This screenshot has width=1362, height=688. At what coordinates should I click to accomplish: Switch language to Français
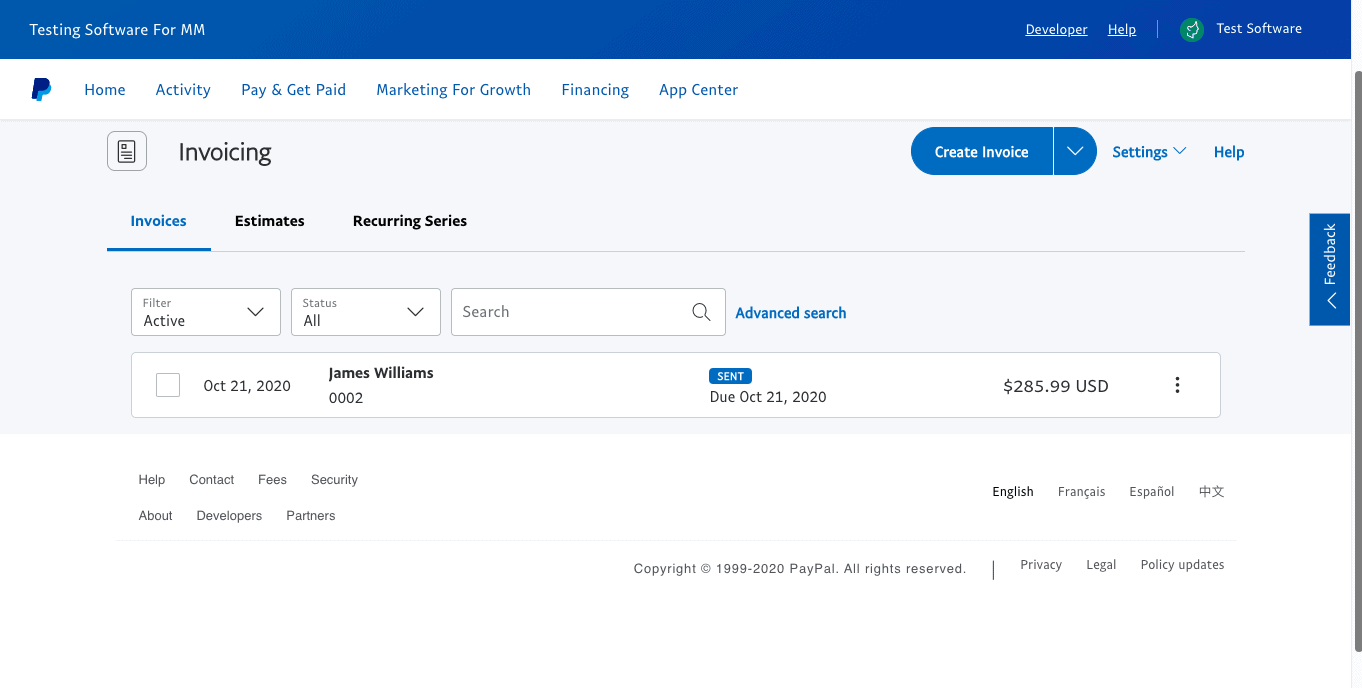click(x=1082, y=492)
